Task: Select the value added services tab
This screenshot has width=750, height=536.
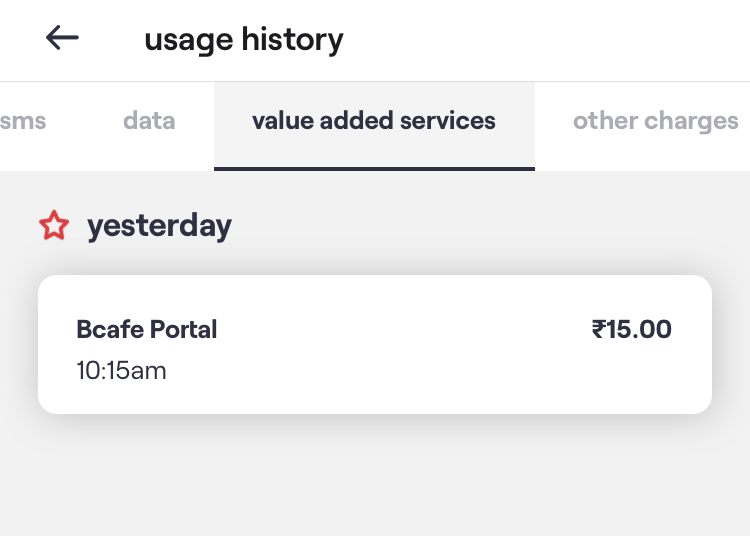Action: click(374, 122)
